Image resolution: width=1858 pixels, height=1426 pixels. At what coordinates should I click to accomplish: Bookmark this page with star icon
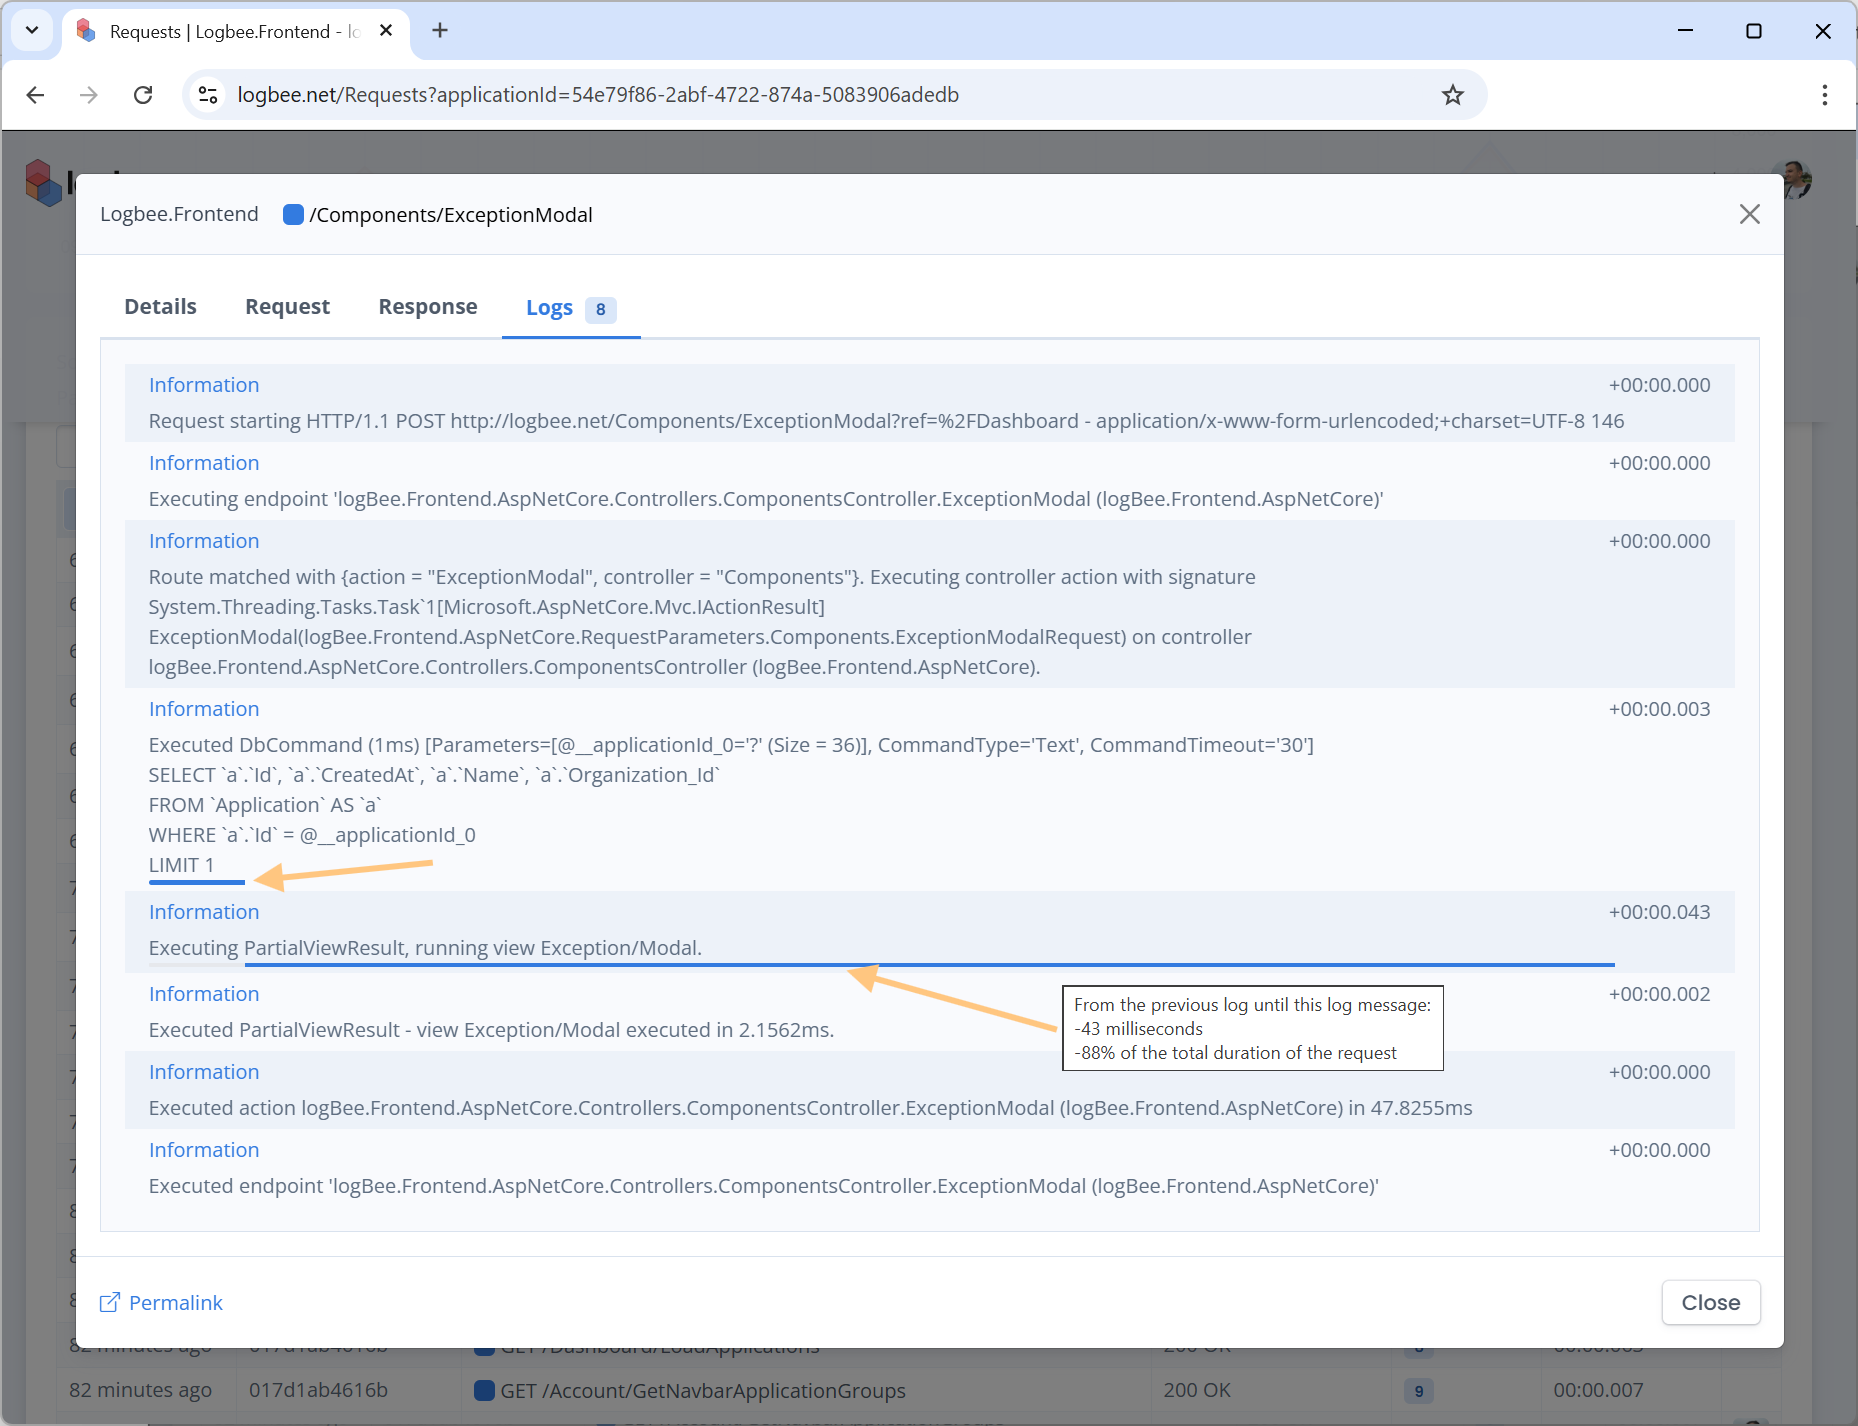[1452, 95]
